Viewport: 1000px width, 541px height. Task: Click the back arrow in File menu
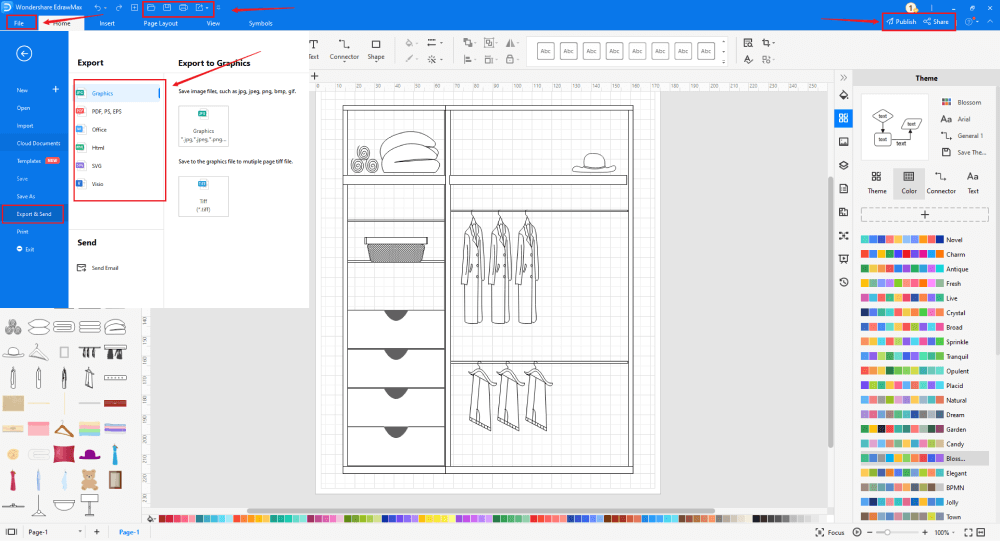pos(24,54)
